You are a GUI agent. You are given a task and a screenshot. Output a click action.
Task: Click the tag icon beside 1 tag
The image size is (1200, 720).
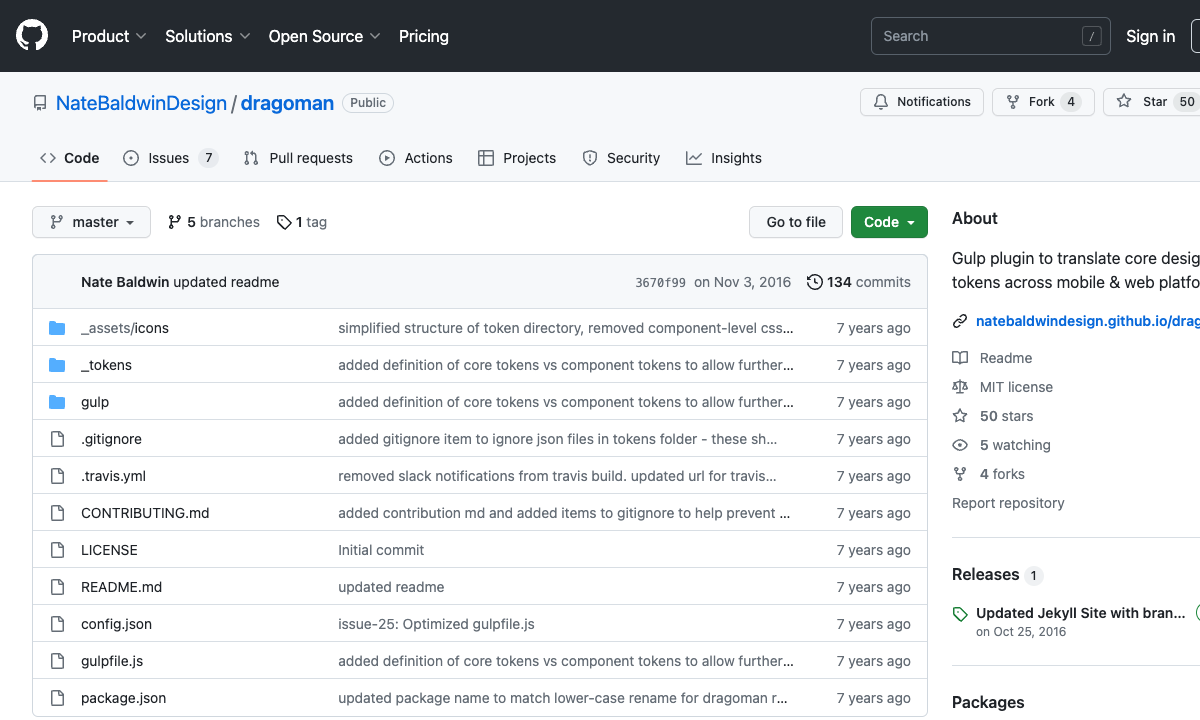284,222
